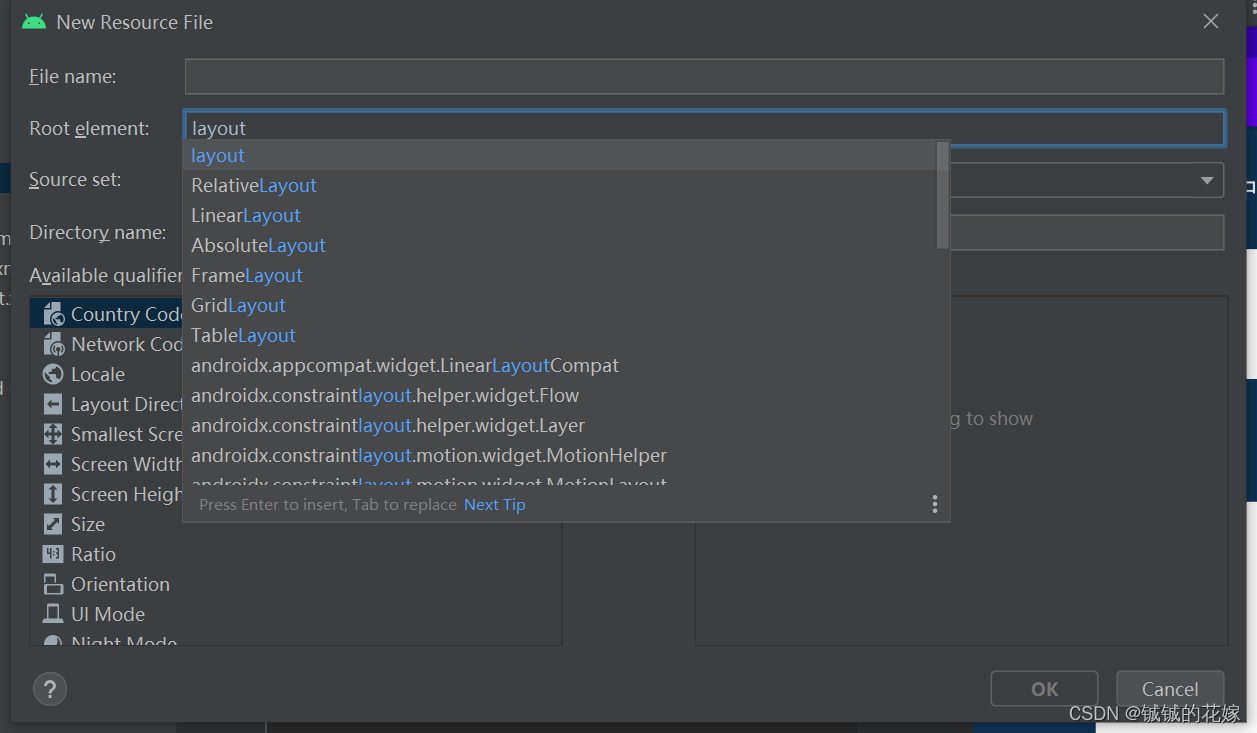The width and height of the screenshot is (1257, 733).
Task: Choose constraintlayout helper Flow suggestion
Action: (x=559, y=395)
